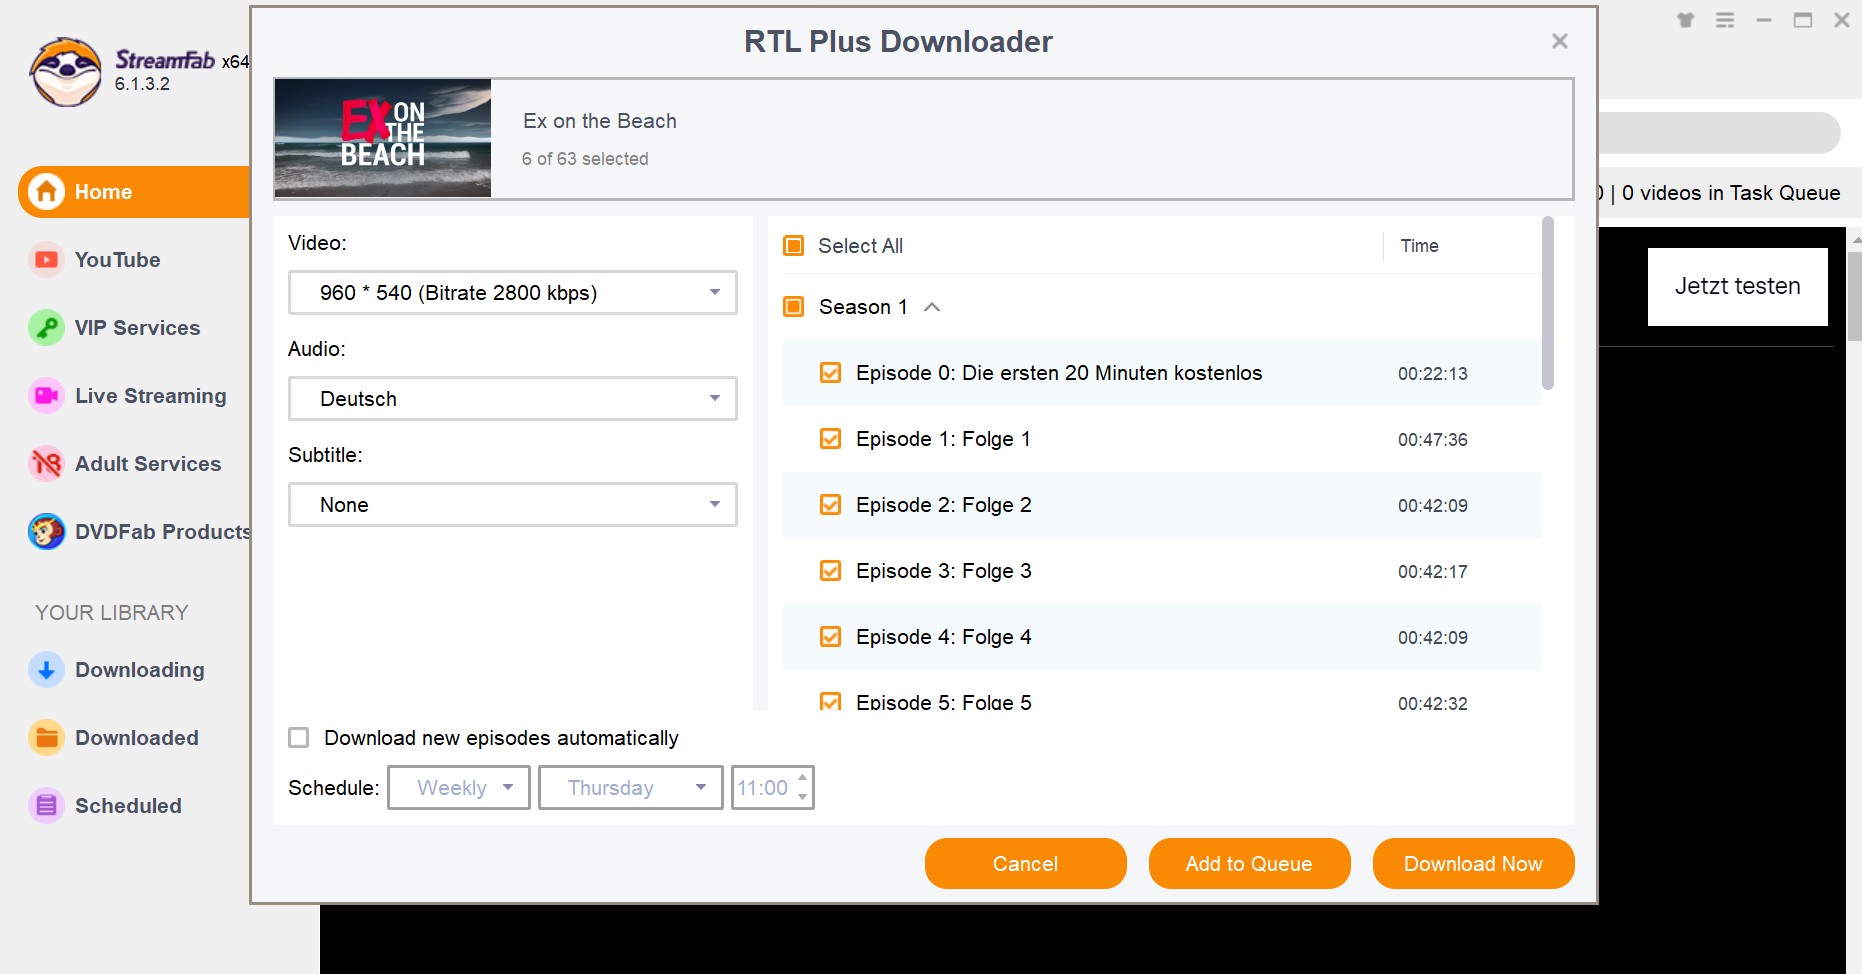Click the shirt skin icon in title bar
This screenshot has height=974, width=1862.
pos(1686,20)
